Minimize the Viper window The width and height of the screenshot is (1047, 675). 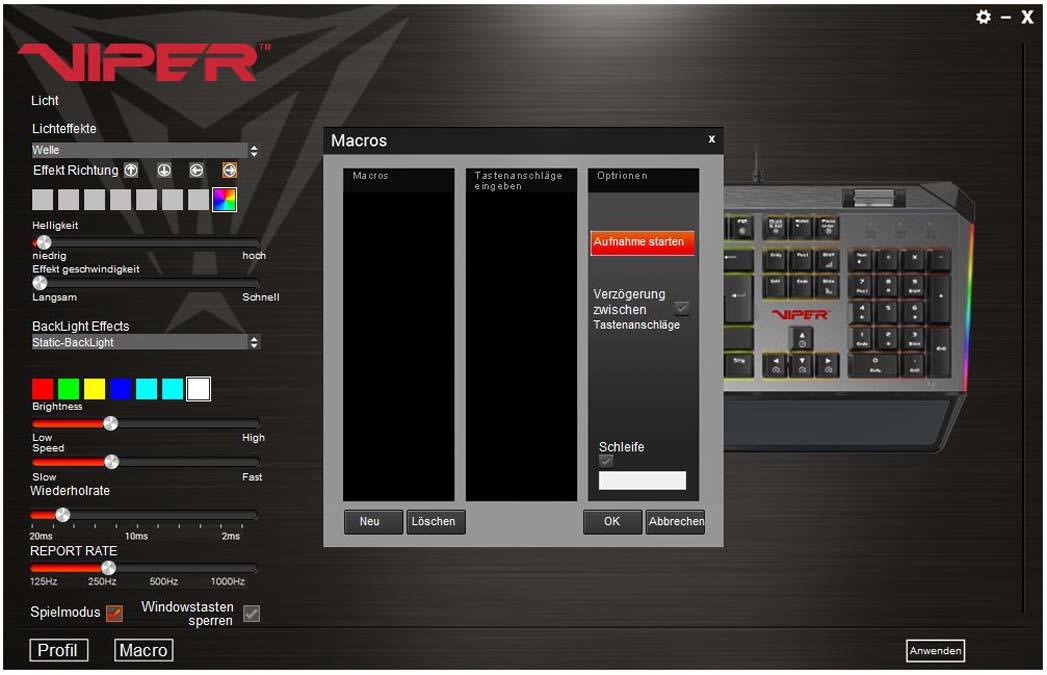[x=1006, y=17]
